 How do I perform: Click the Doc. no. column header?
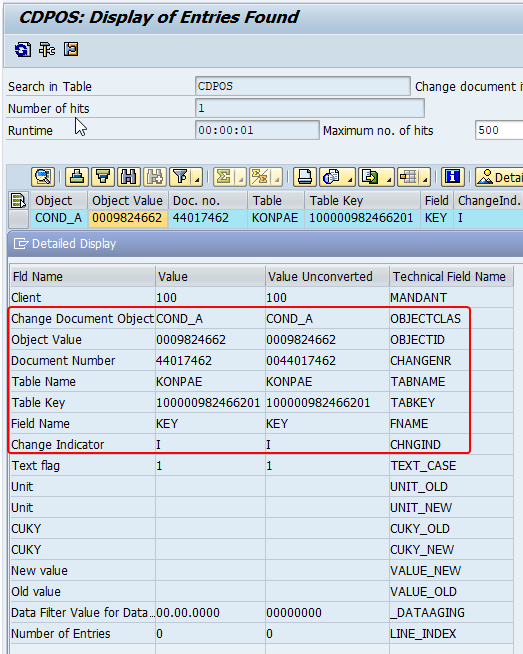pyautogui.click(x=208, y=201)
